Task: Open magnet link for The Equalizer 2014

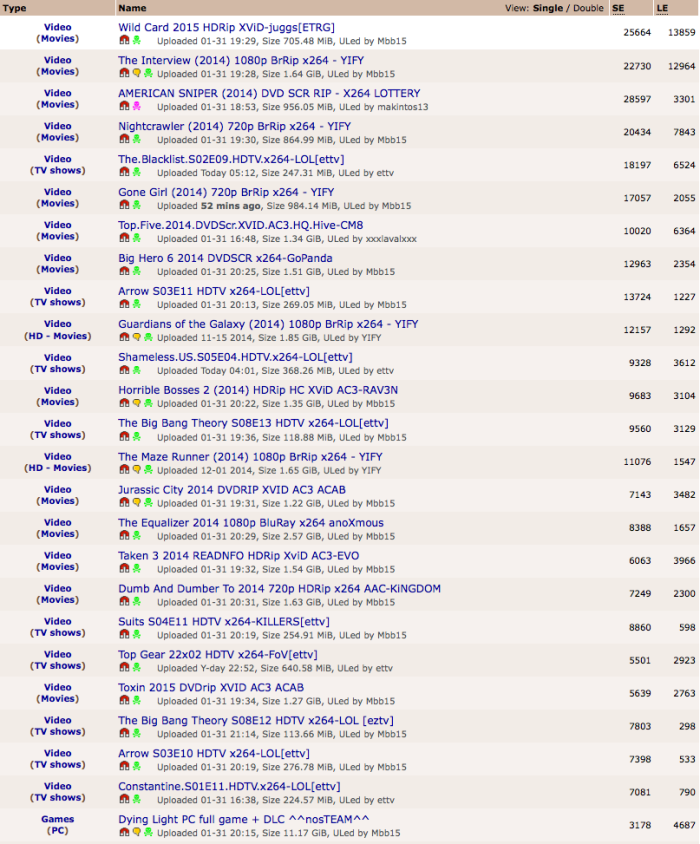Action: pos(124,535)
